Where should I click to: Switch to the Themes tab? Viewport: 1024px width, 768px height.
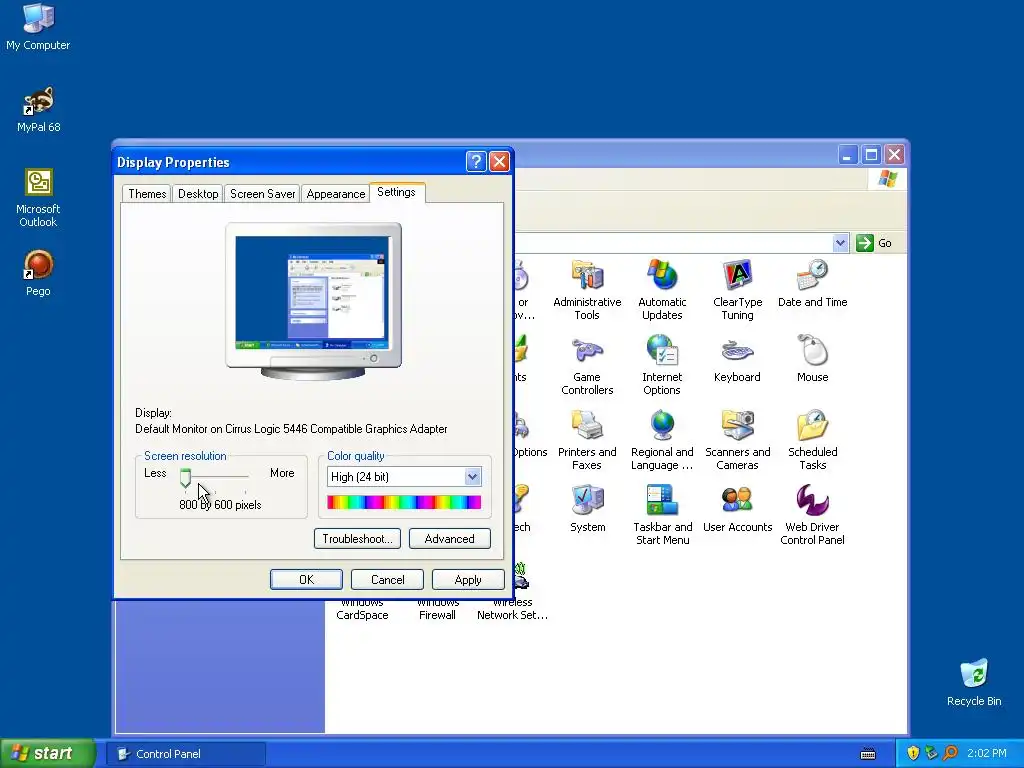(147, 194)
